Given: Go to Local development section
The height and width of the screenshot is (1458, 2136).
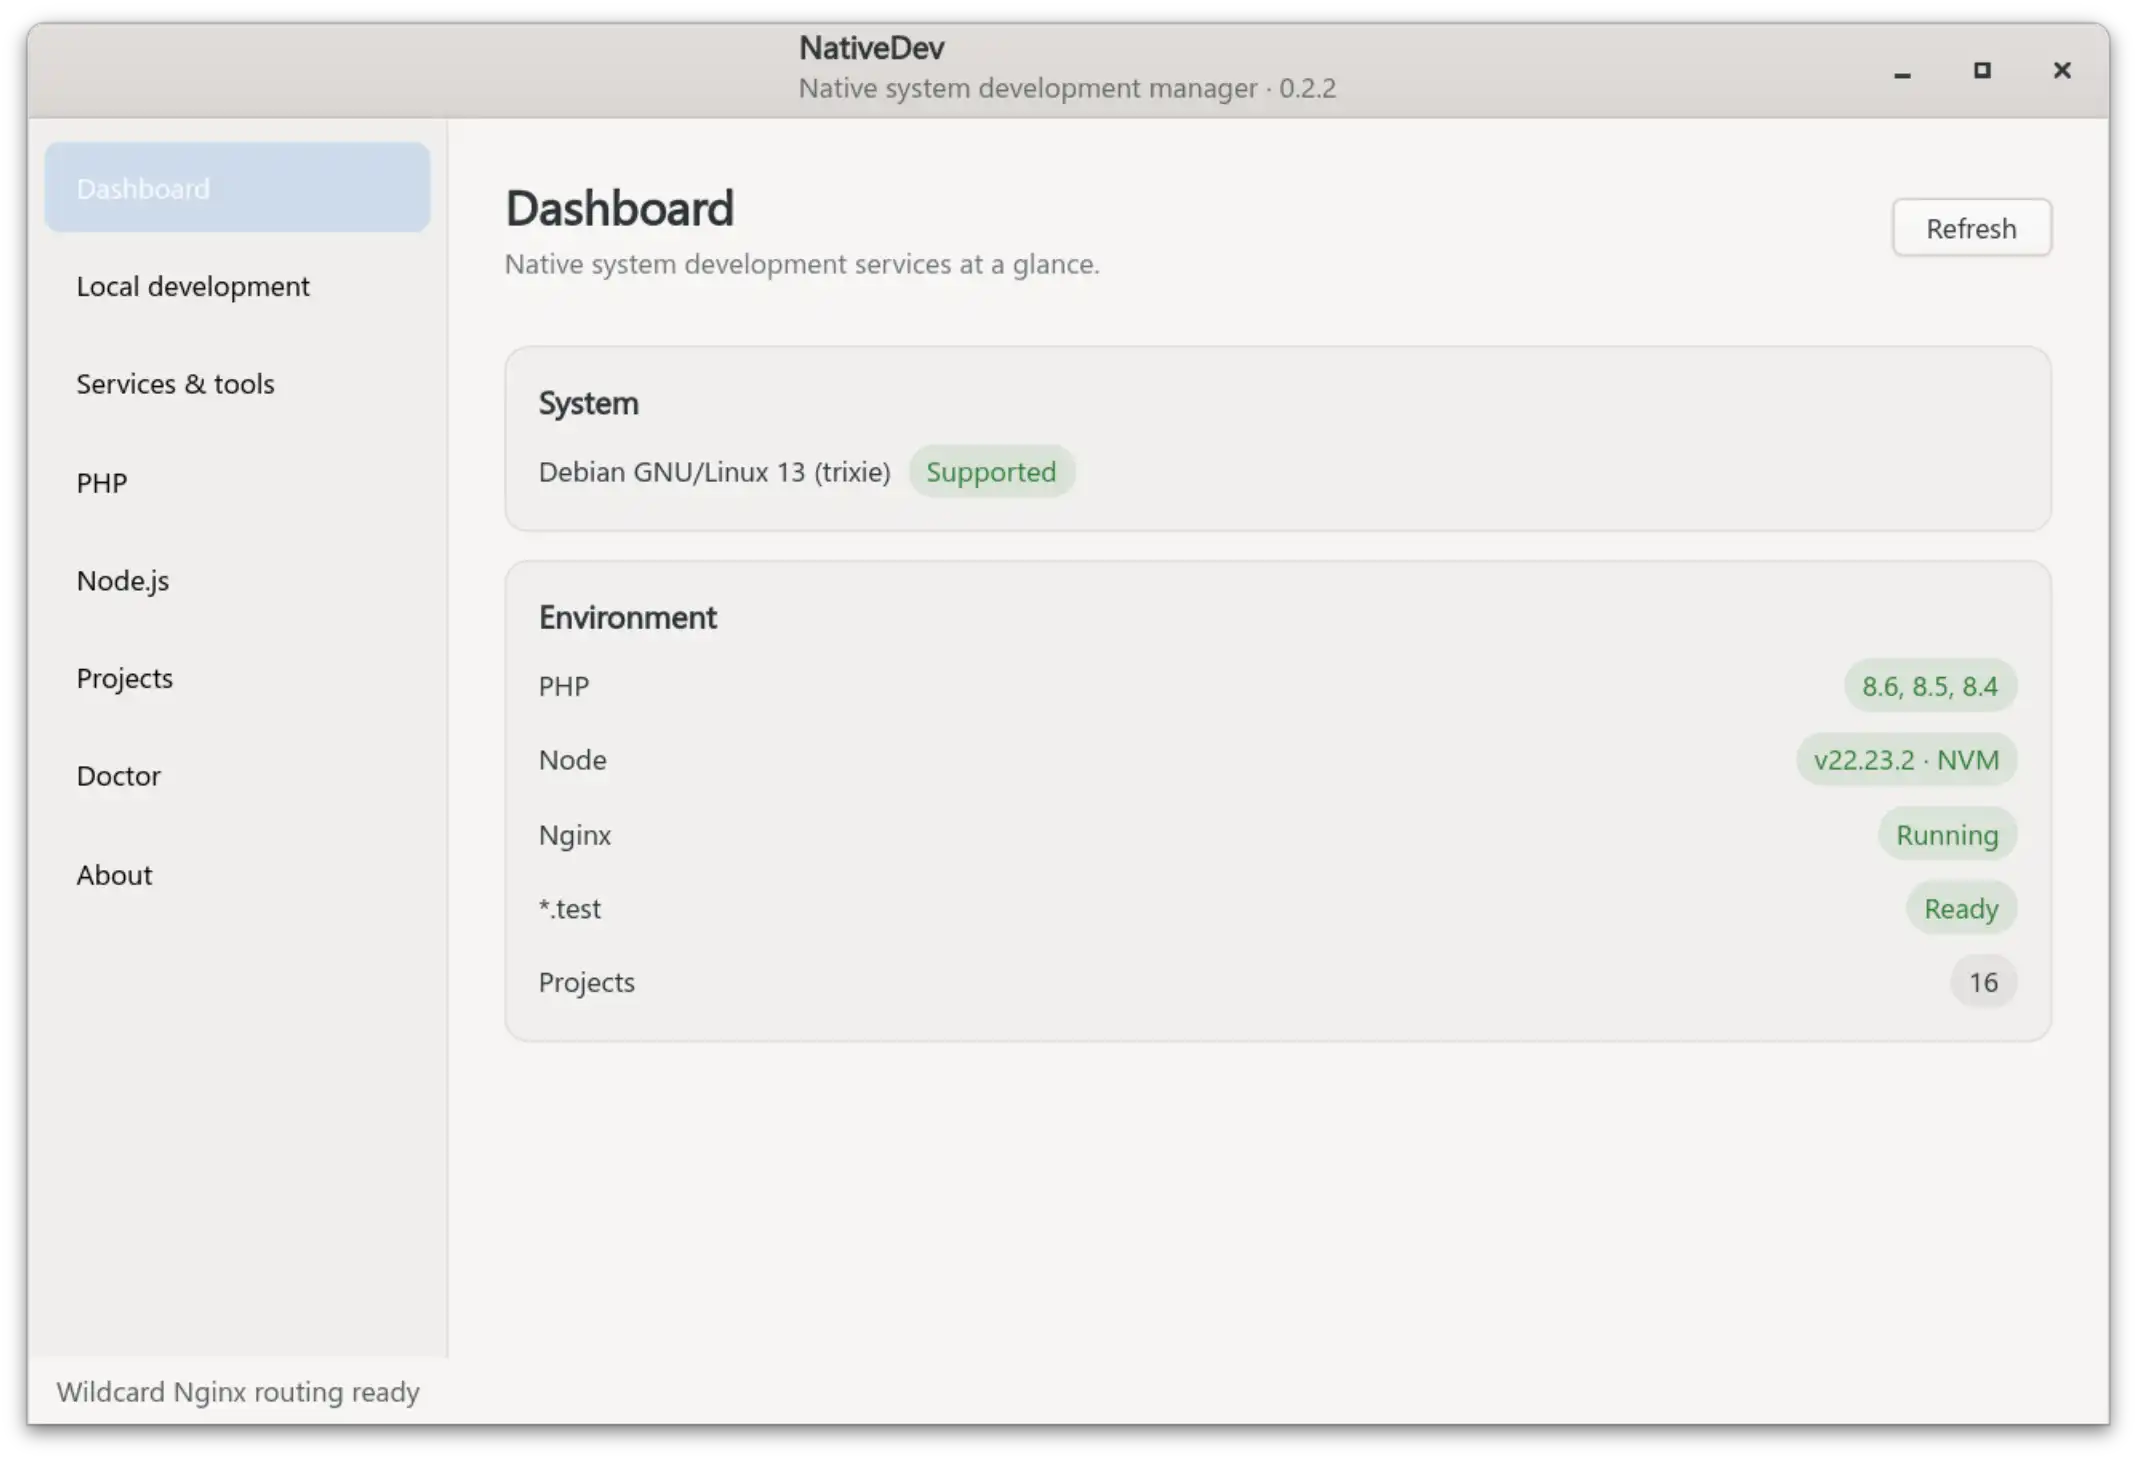Looking at the screenshot, I should tap(237, 286).
